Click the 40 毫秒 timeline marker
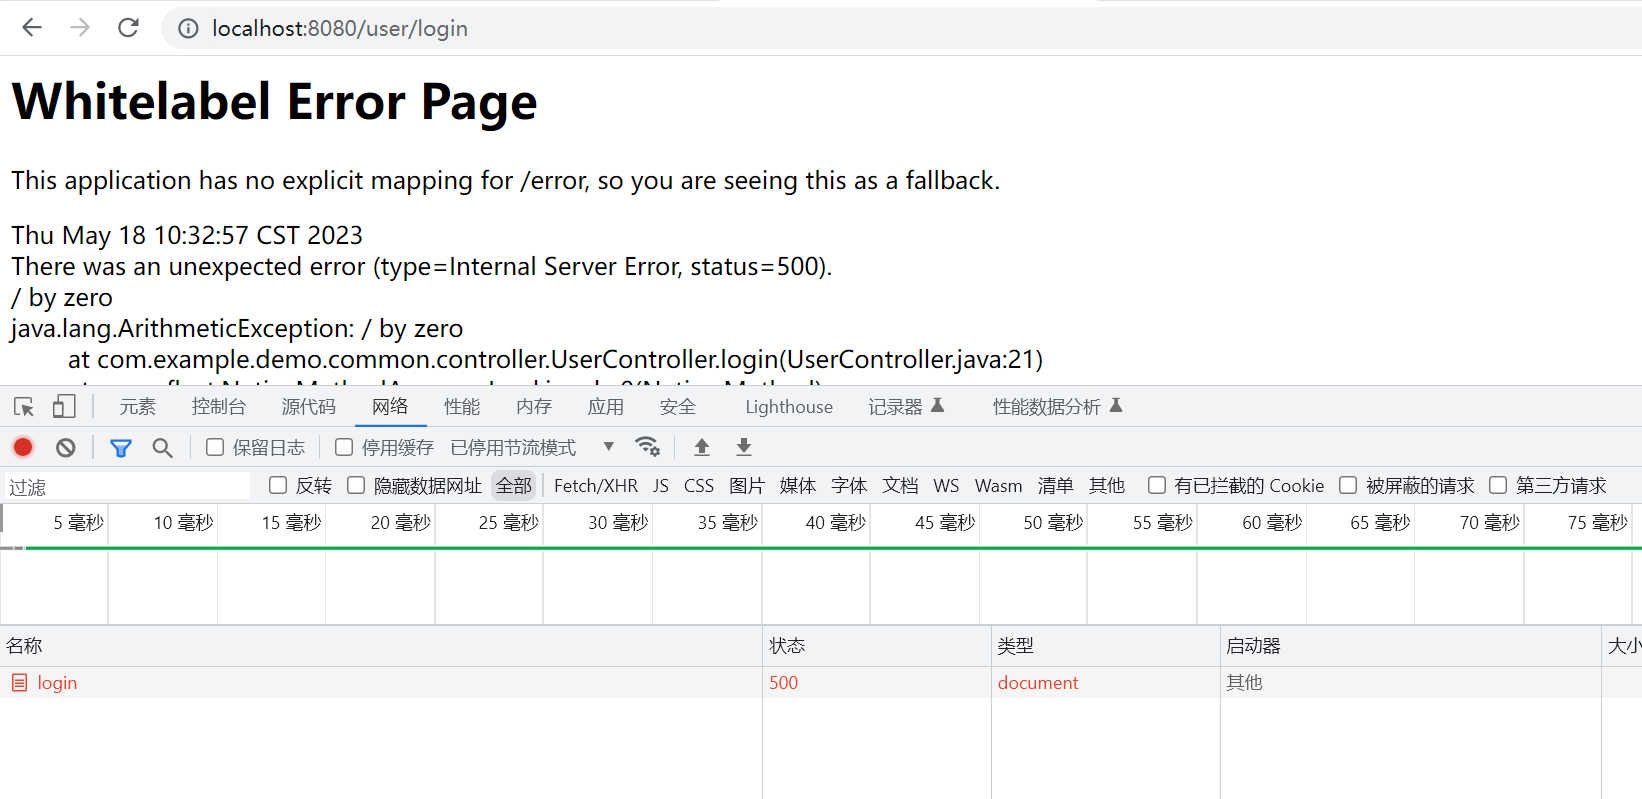This screenshot has height=799, width=1642. [x=836, y=523]
